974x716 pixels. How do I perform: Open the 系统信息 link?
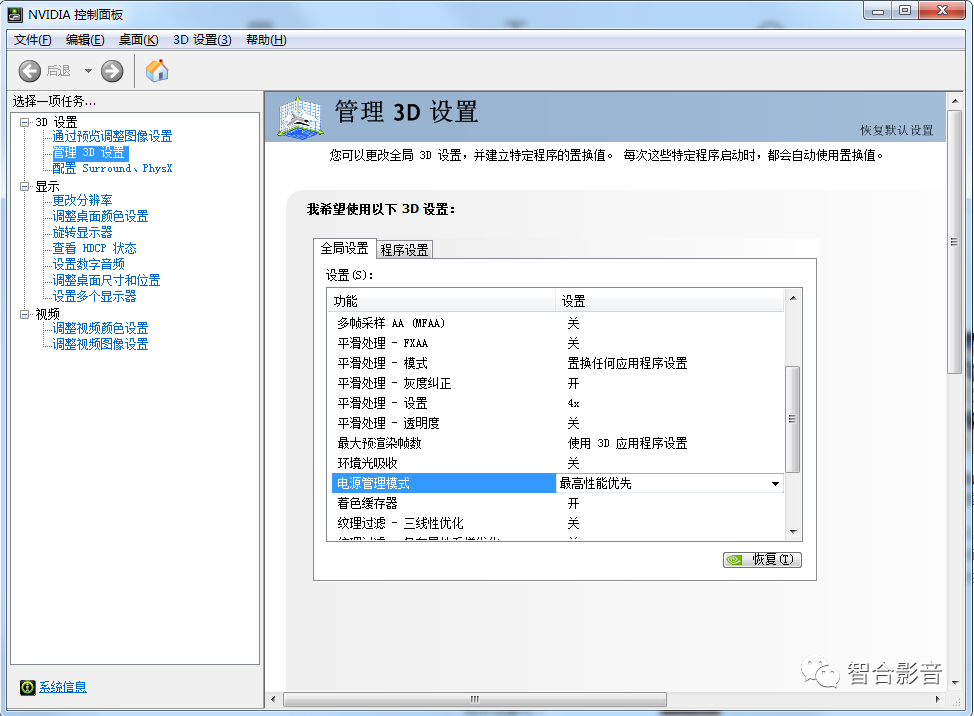click(x=63, y=687)
